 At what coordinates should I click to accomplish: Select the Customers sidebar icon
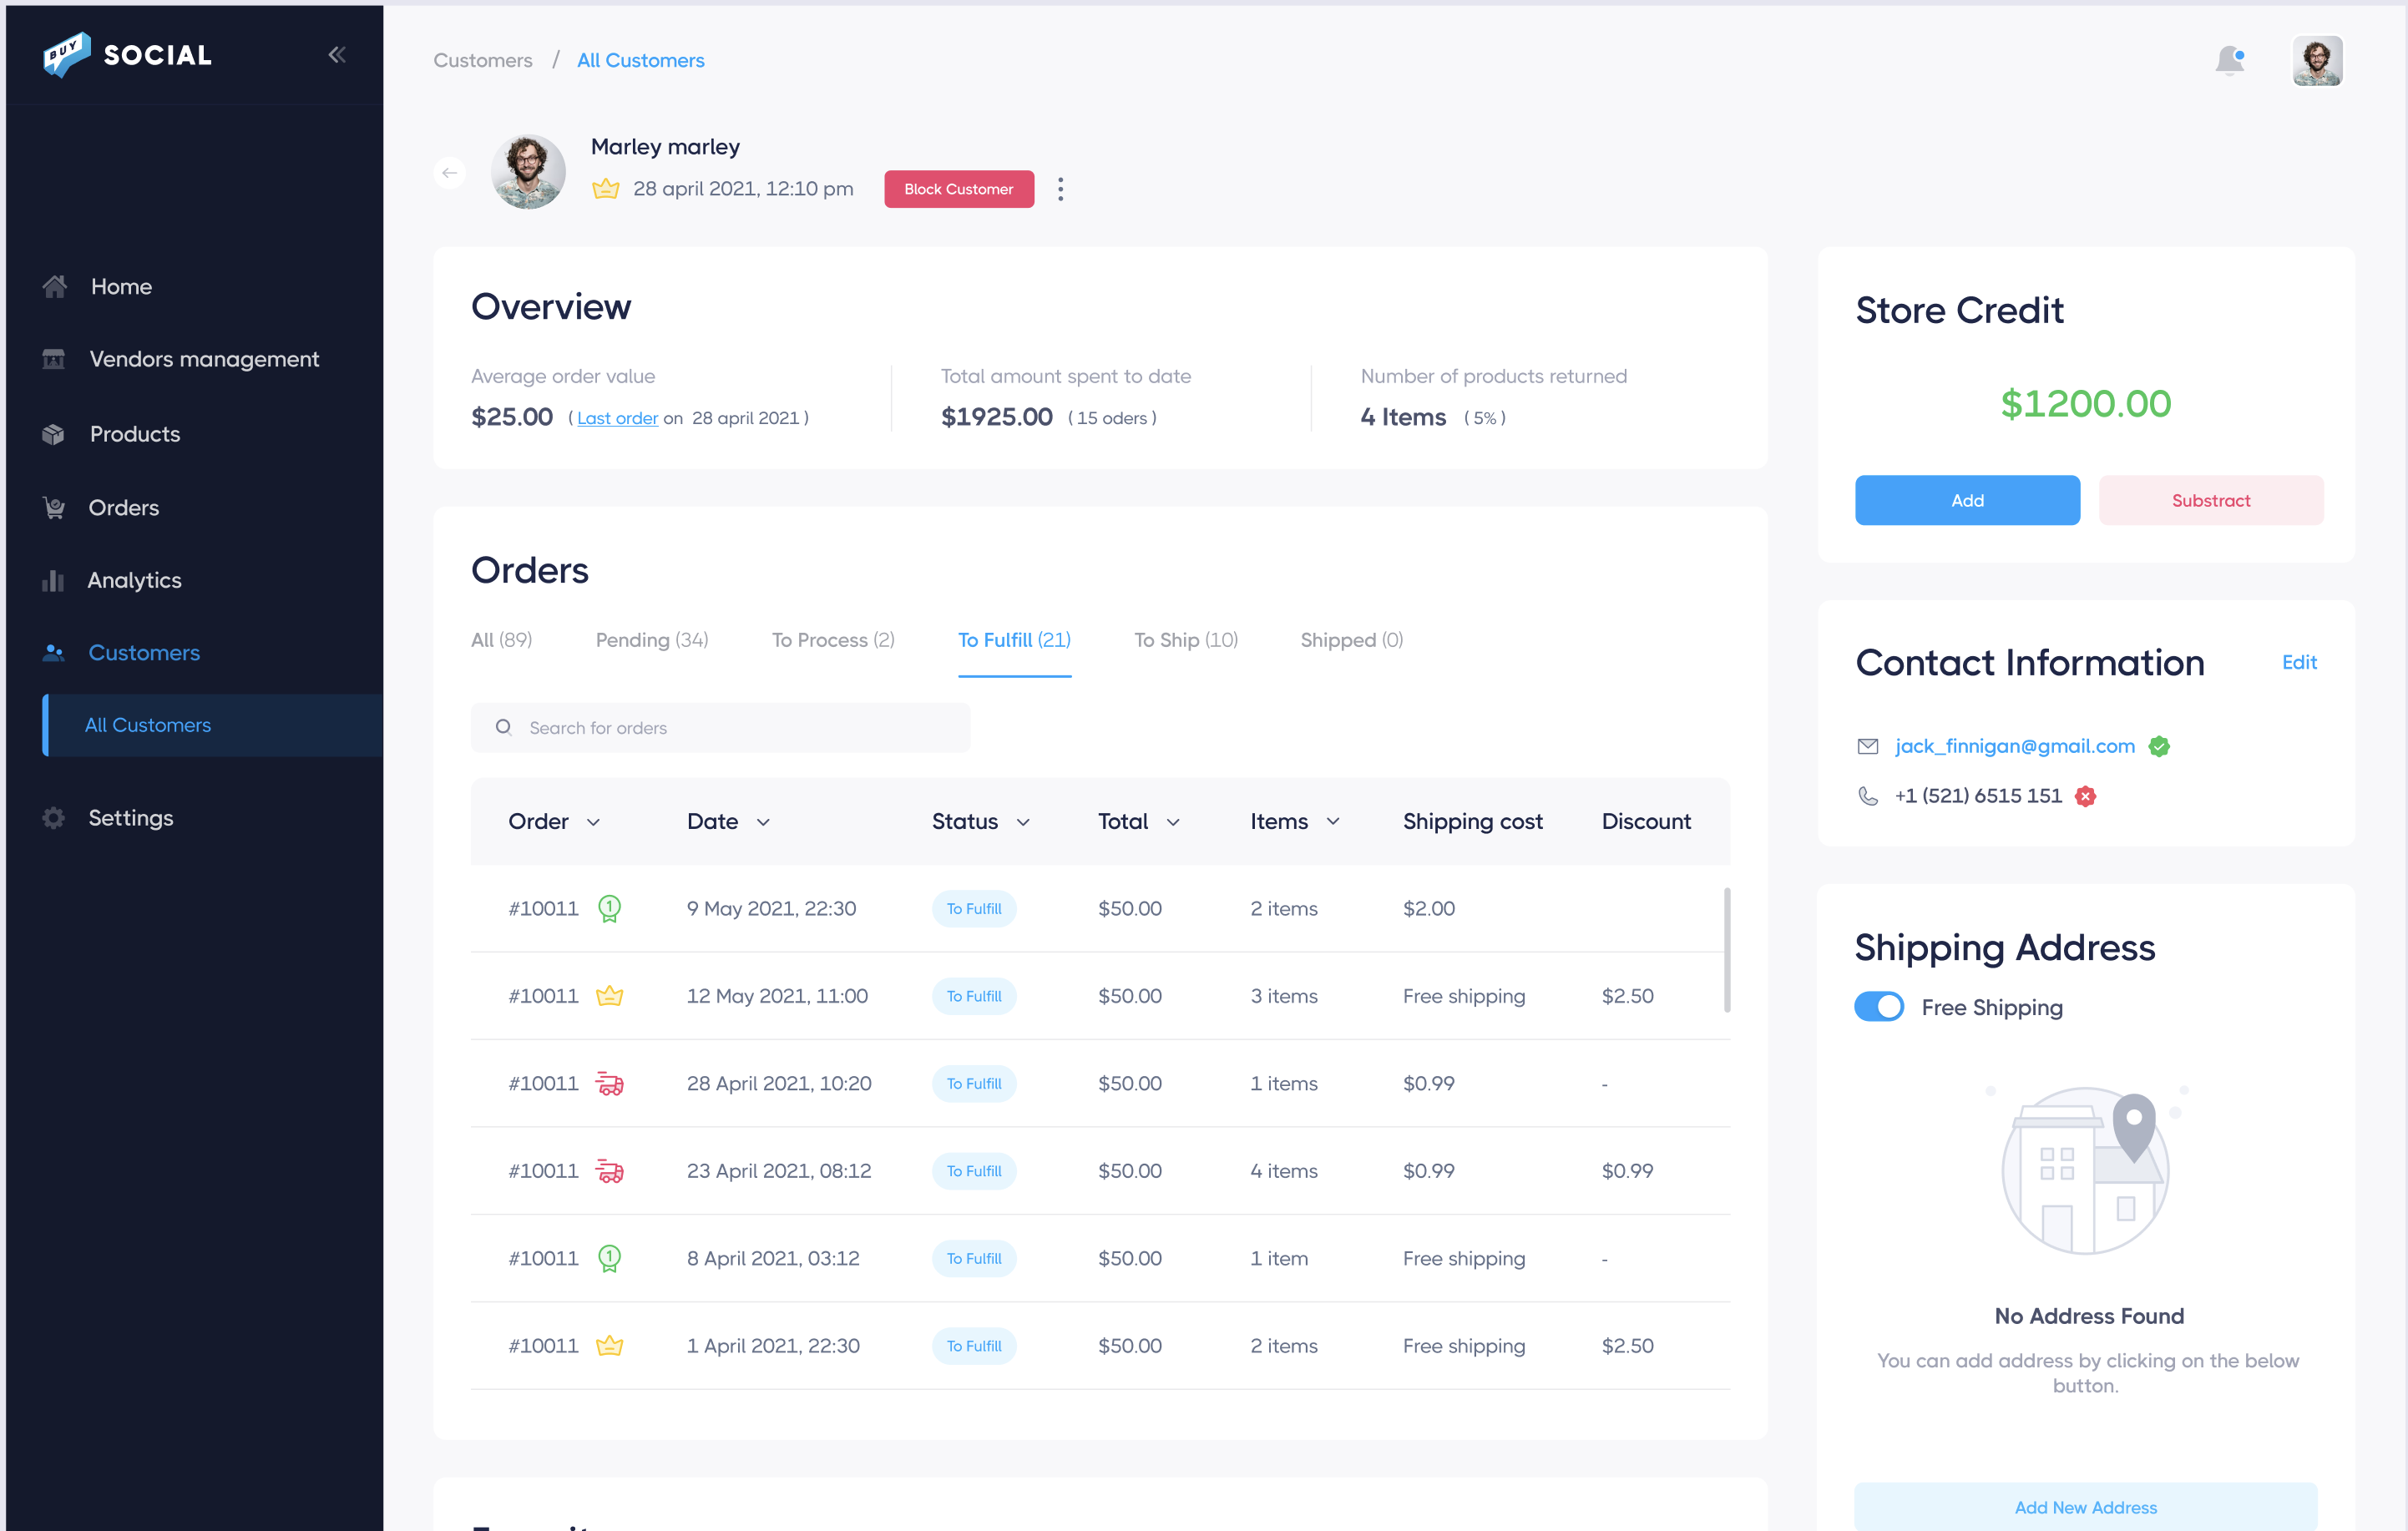(54, 652)
